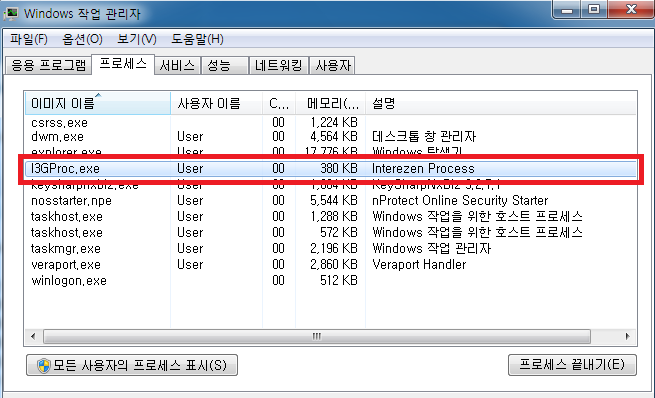
Task: Click the 데스크톱 창 관리자 description
Action: pos(424,137)
